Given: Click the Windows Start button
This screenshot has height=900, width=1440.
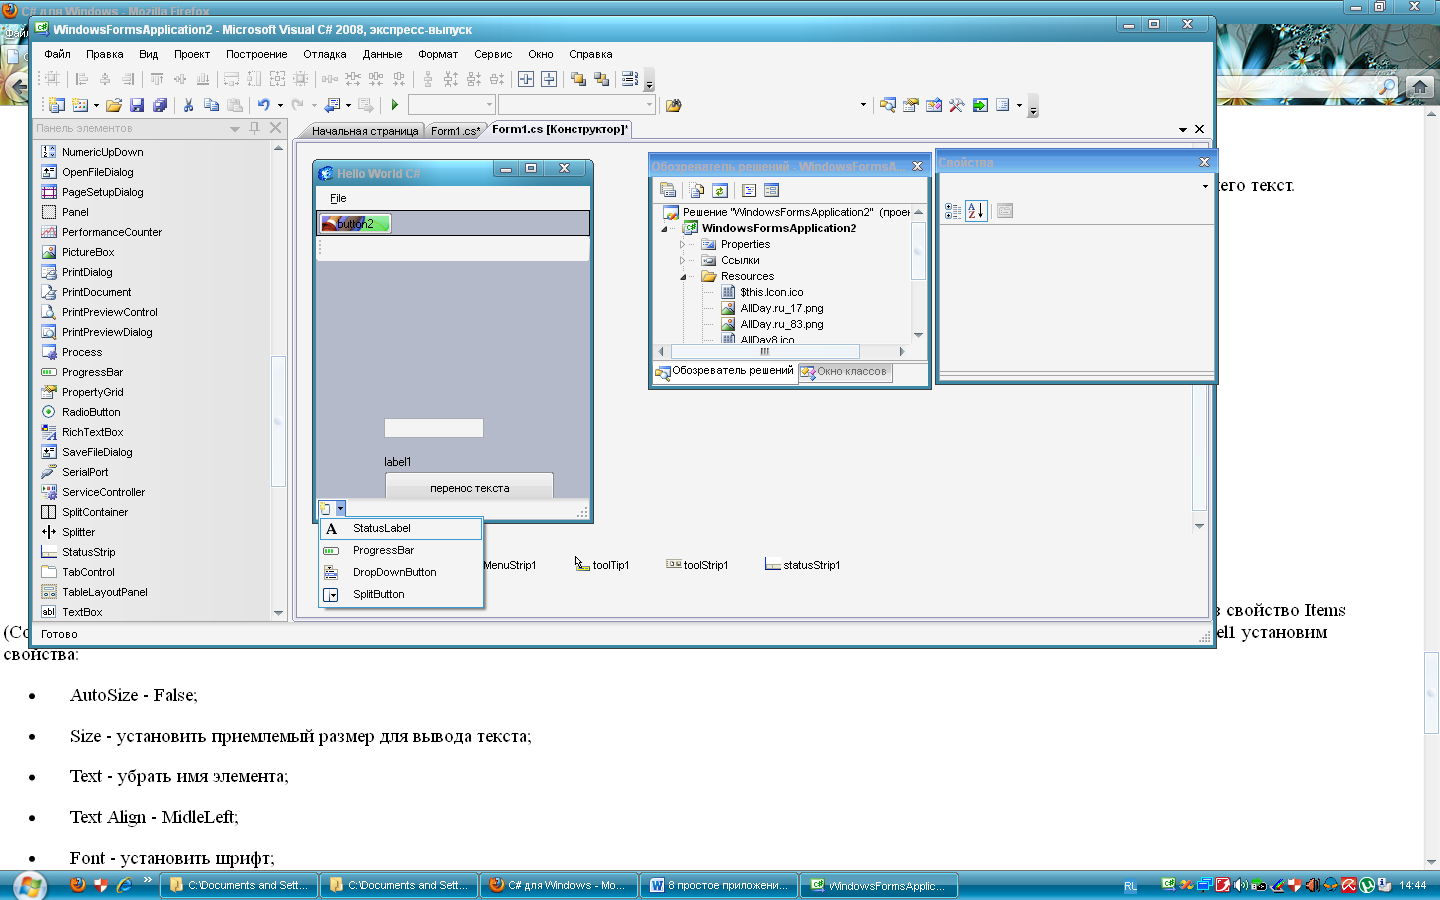Looking at the screenshot, I should tap(29, 885).
